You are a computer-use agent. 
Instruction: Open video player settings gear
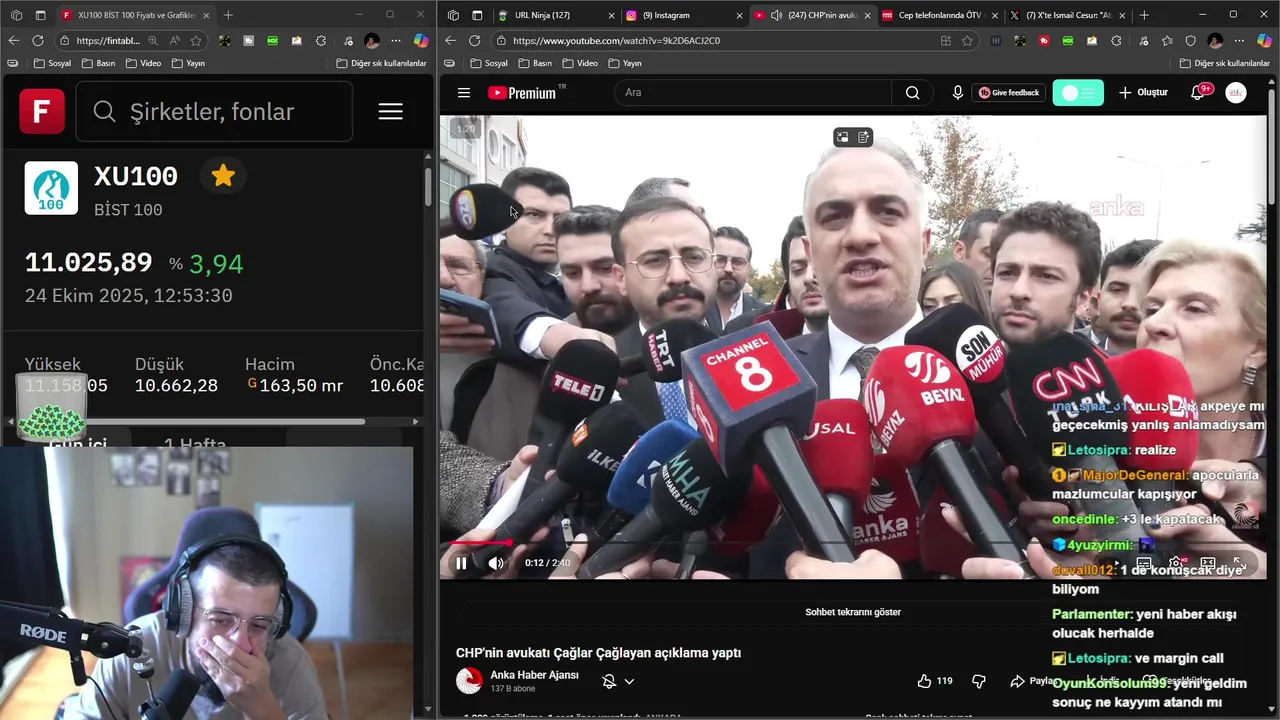click(x=1176, y=563)
